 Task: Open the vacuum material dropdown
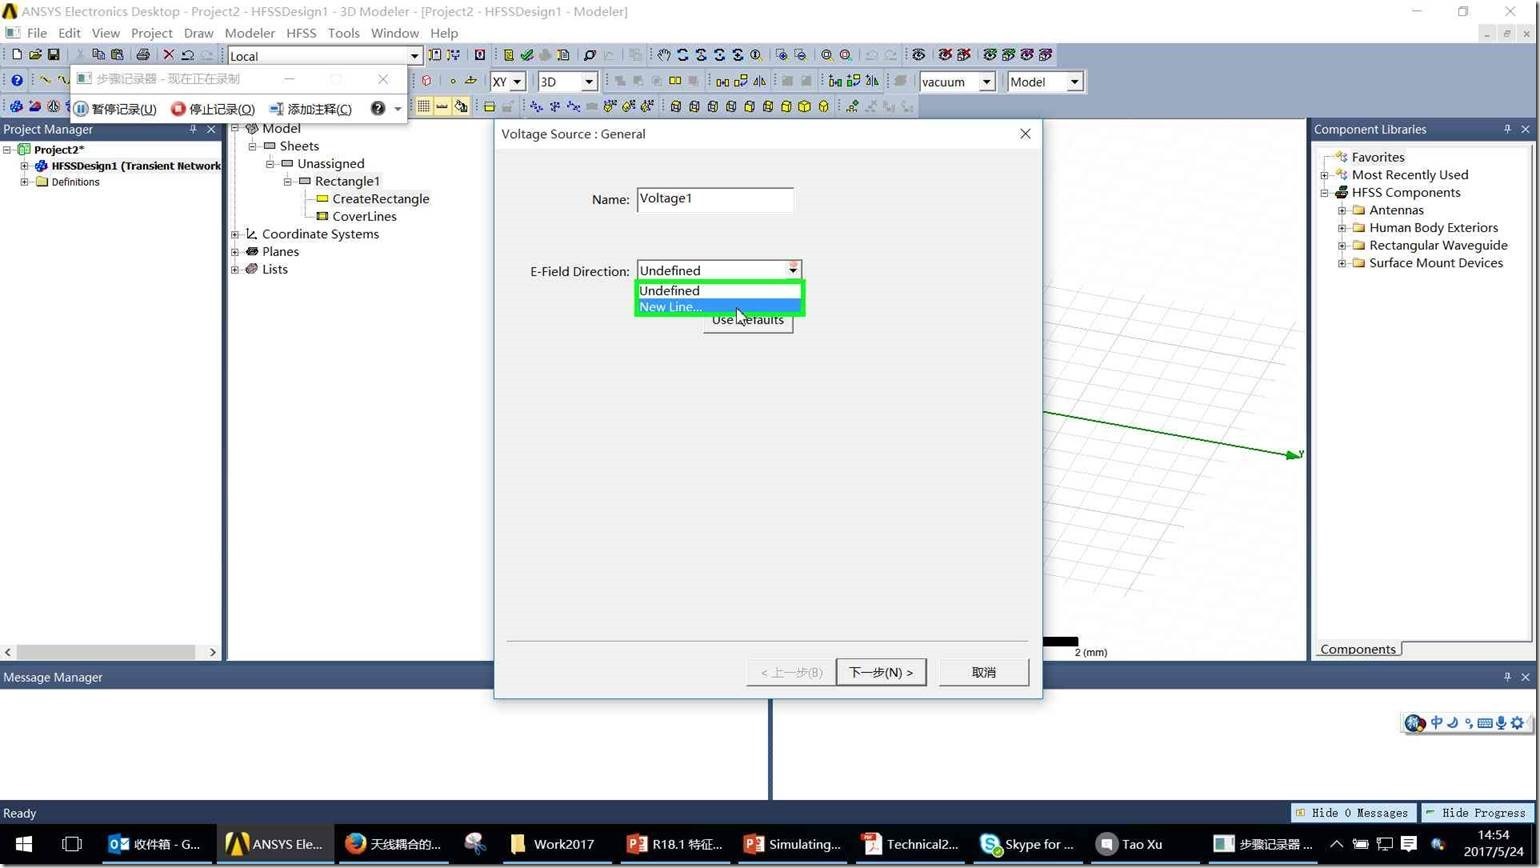987,82
